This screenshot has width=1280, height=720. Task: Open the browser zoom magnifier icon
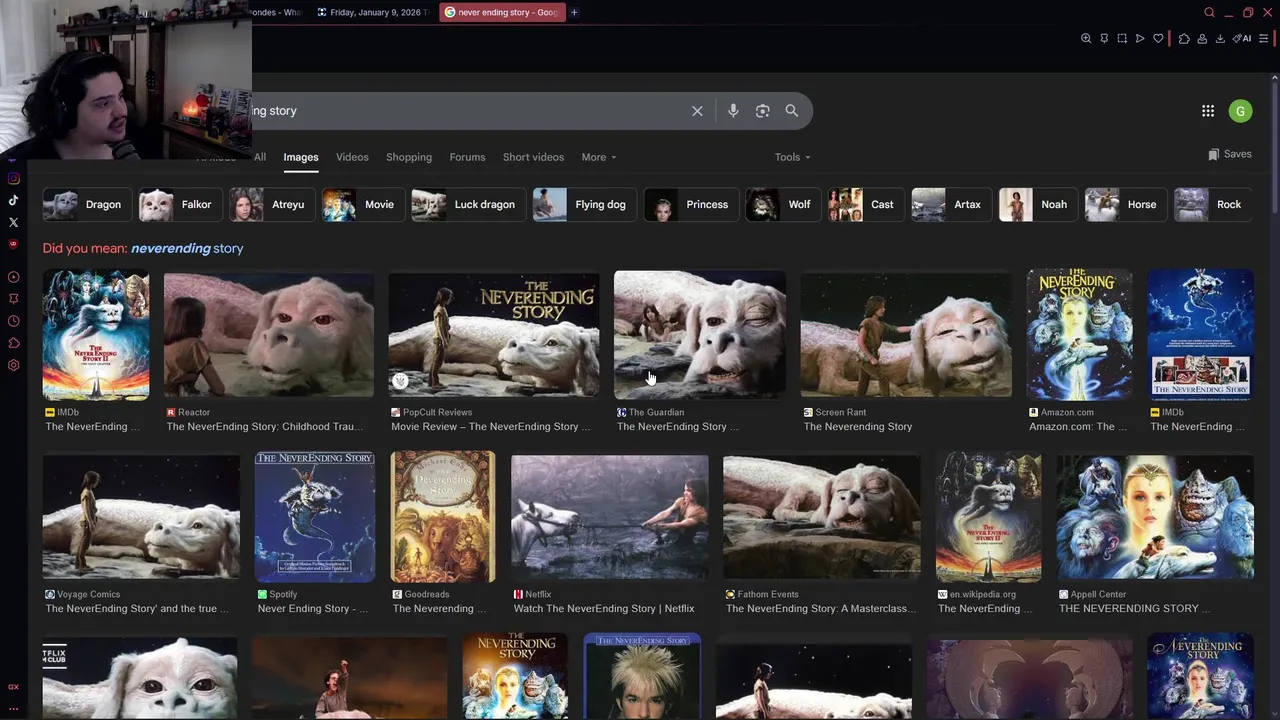pos(1086,39)
